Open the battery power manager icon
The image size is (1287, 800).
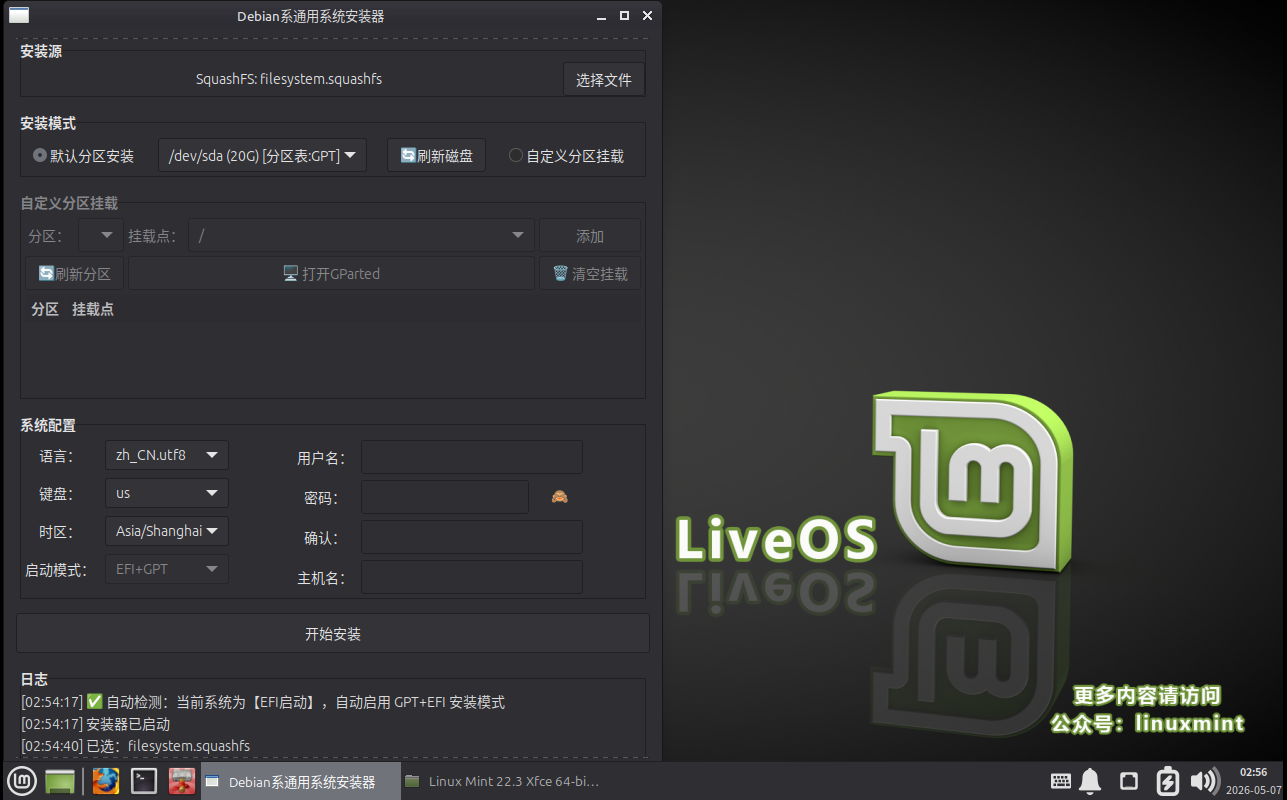pyautogui.click(x=1167, y=781)
